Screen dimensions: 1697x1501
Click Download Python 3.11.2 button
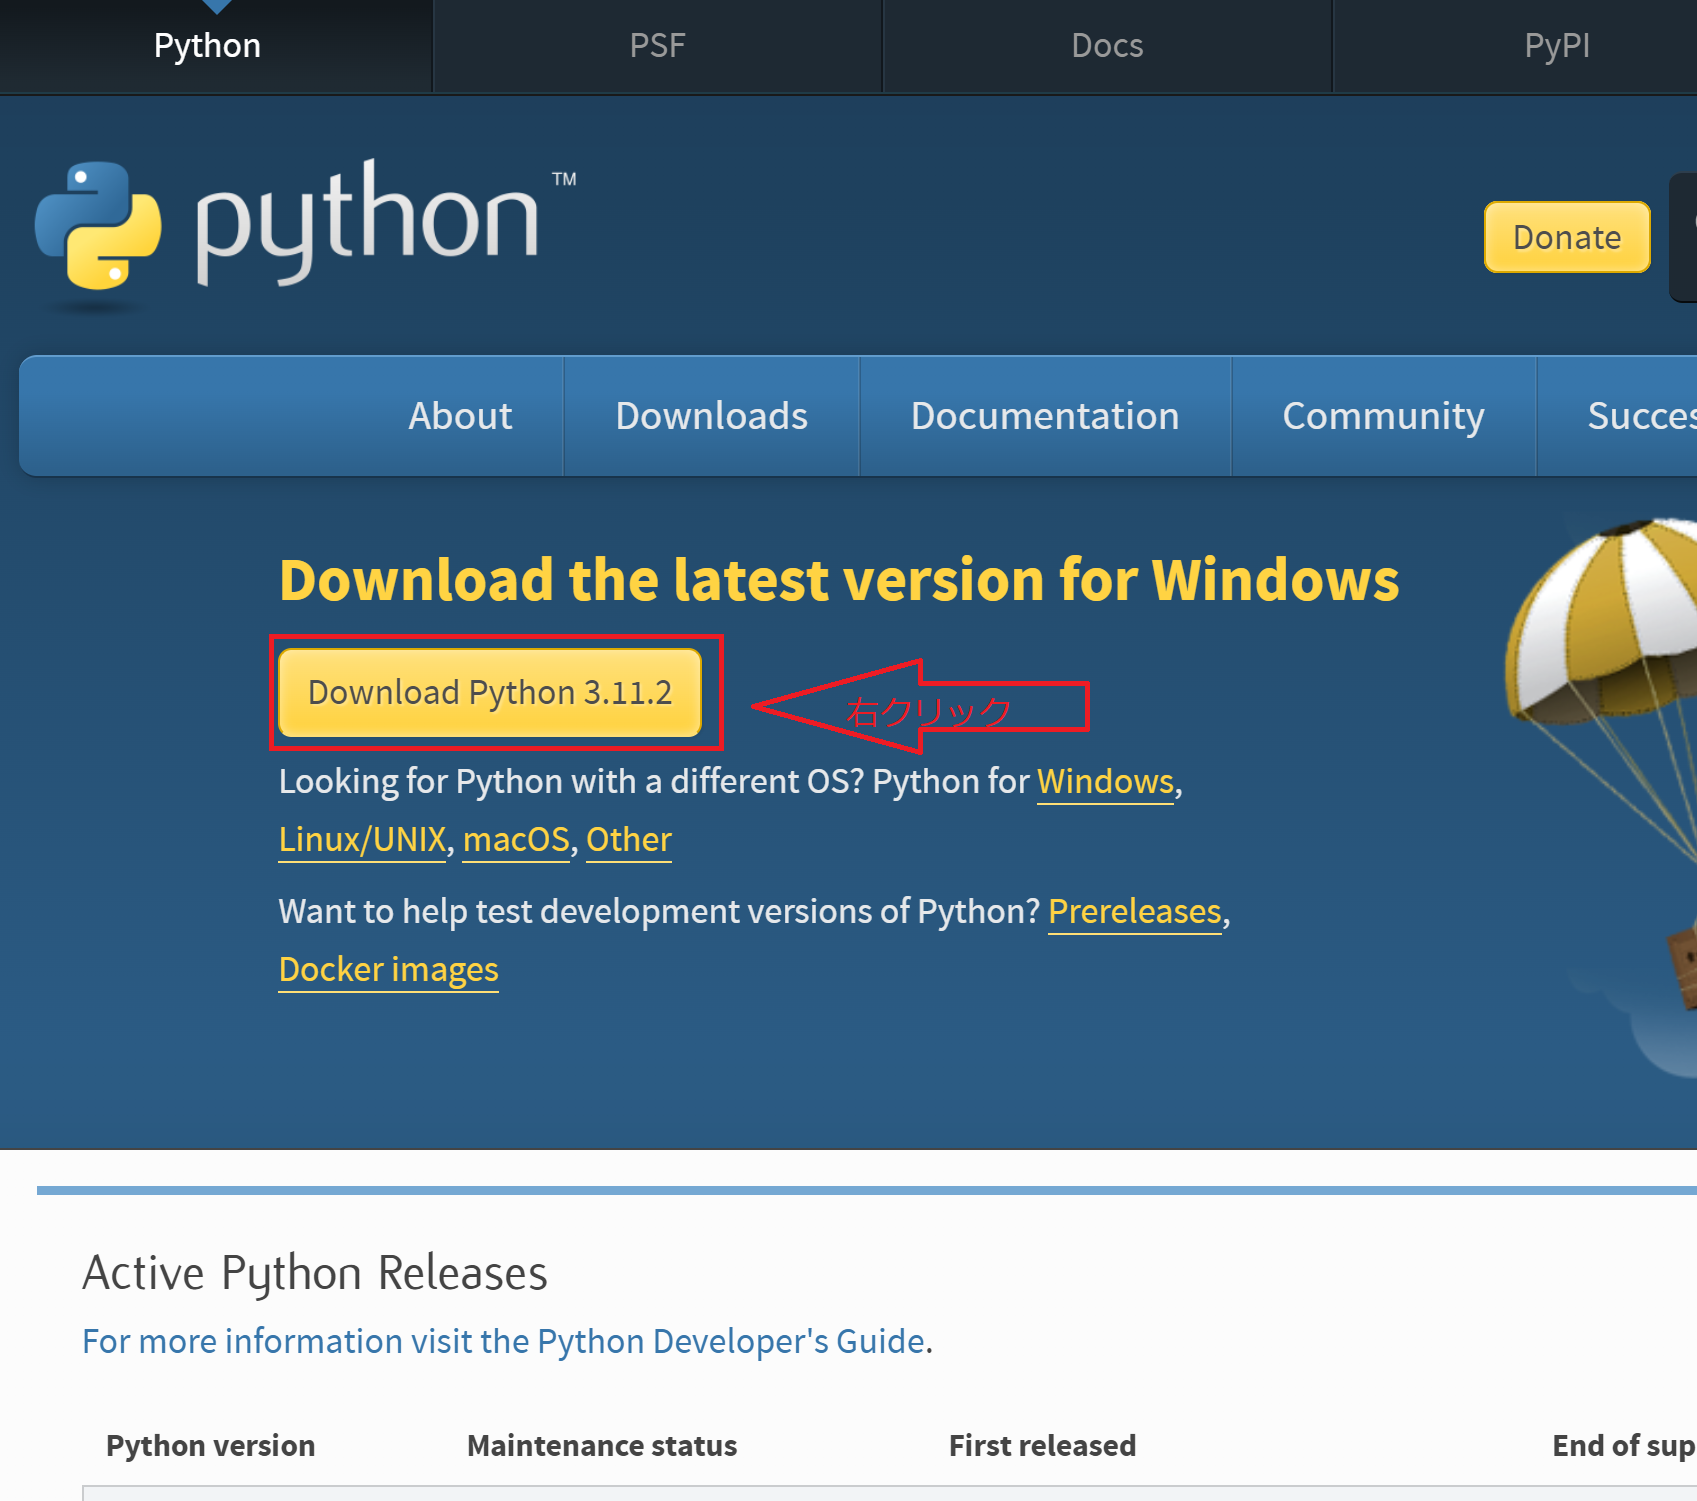(490, 692)
